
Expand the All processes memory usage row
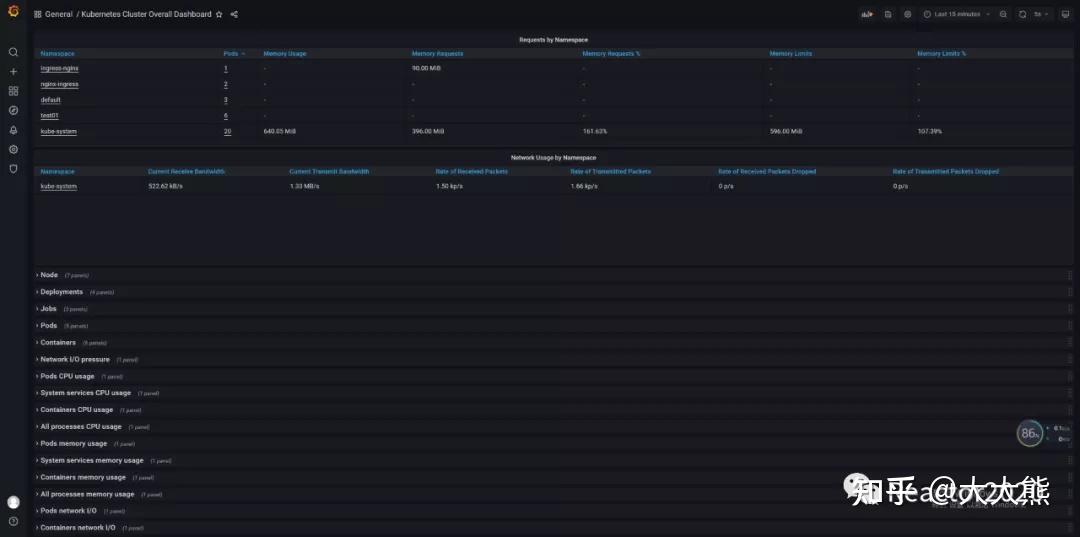[x=87, y=494]
